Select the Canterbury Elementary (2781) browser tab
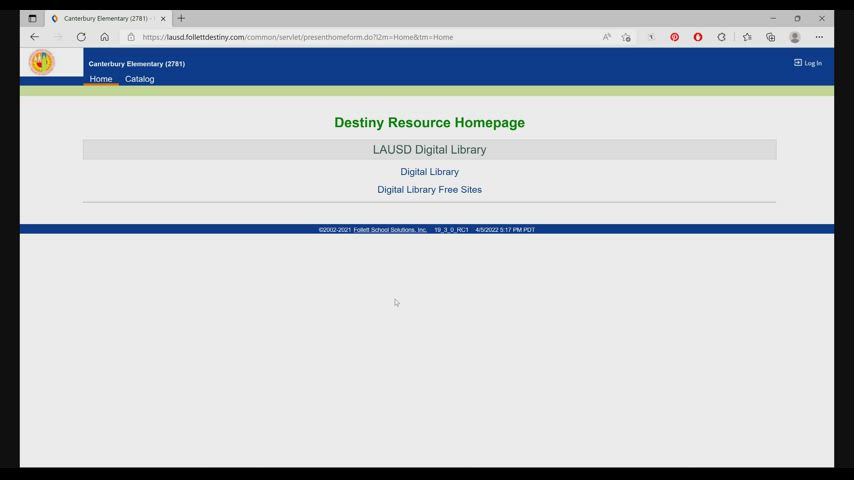 point(106,19)
